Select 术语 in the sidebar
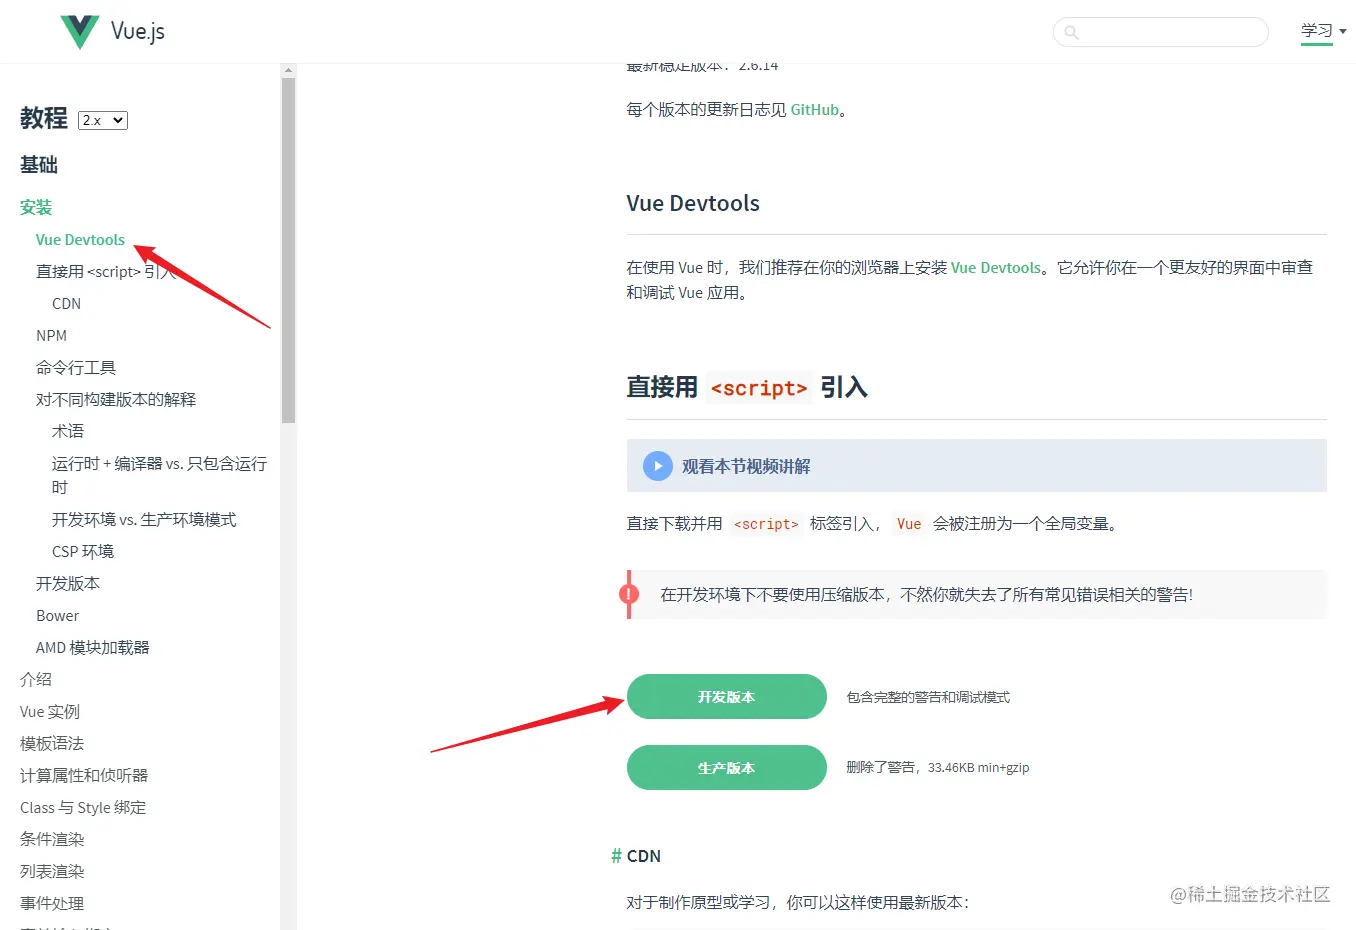Viewport: 1356px width, 930px height. coord(68,432)
